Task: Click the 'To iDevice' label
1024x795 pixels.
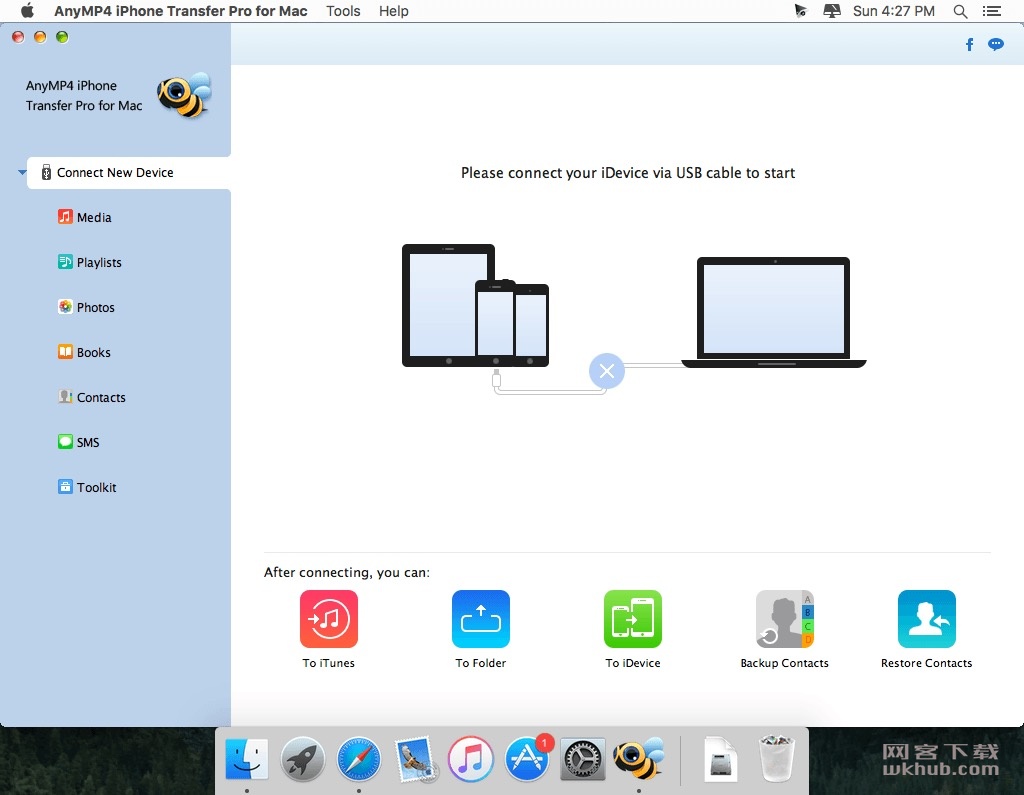Action: (632, 663)
